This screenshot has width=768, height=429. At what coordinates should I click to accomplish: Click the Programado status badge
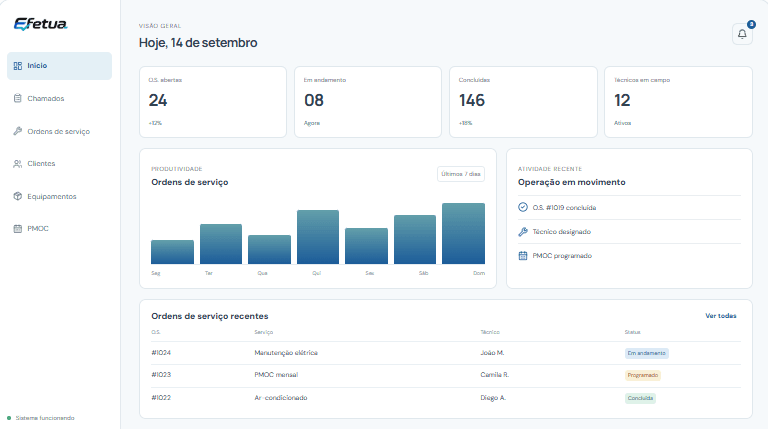tap(643, 375)
